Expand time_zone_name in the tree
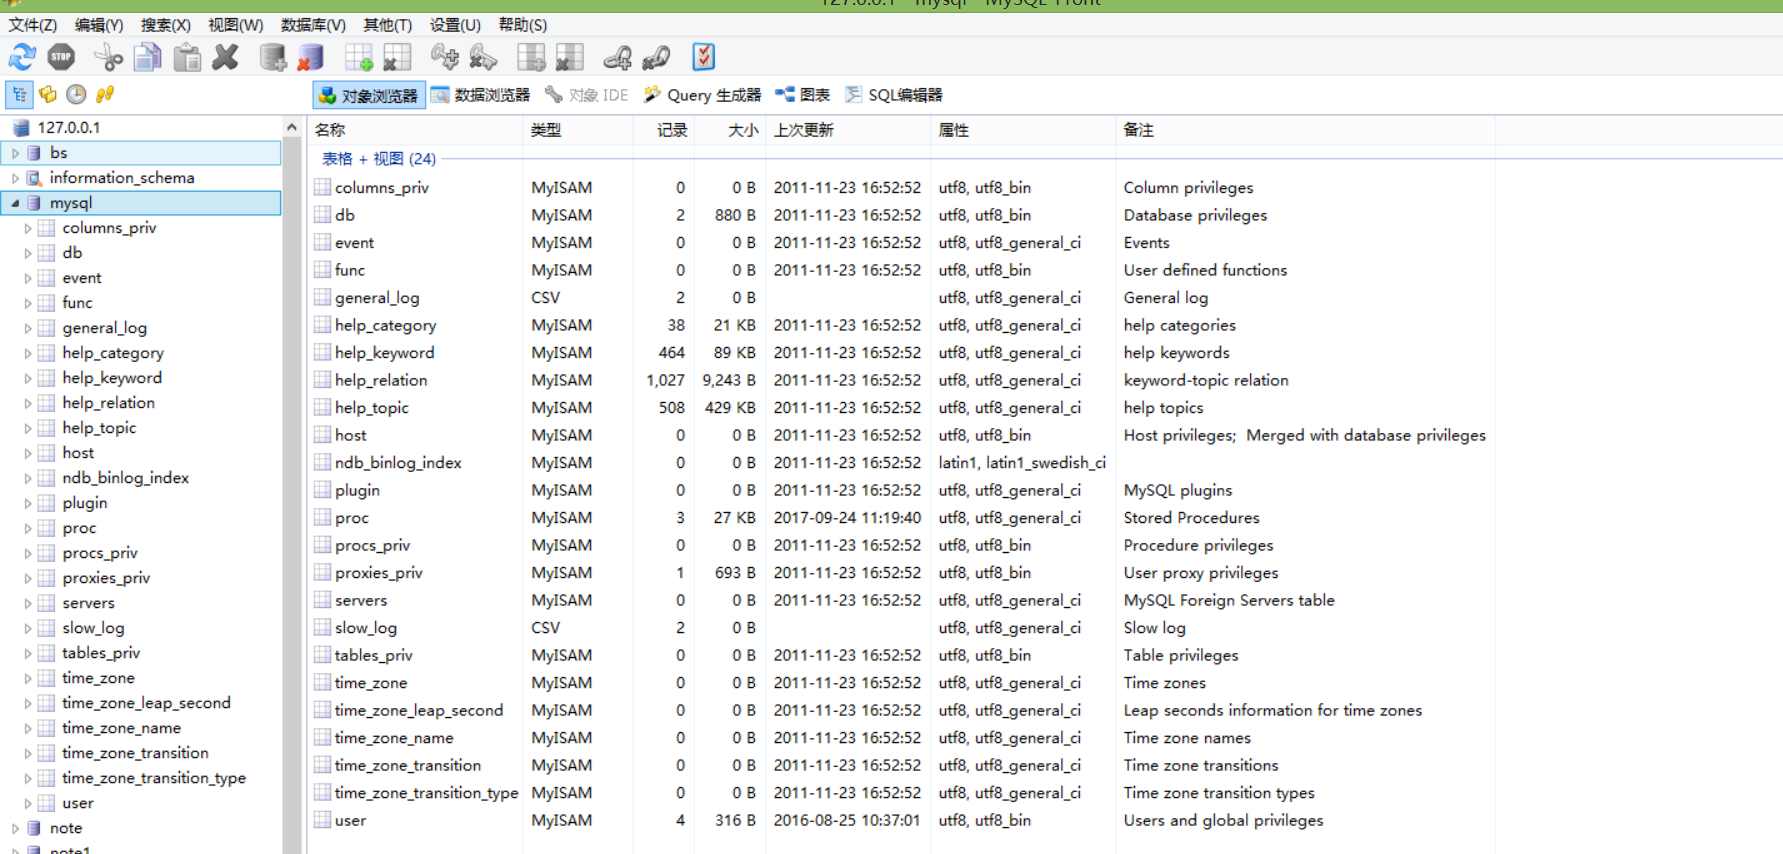This screenshot has width=1783, height=854. click(28, 728)
